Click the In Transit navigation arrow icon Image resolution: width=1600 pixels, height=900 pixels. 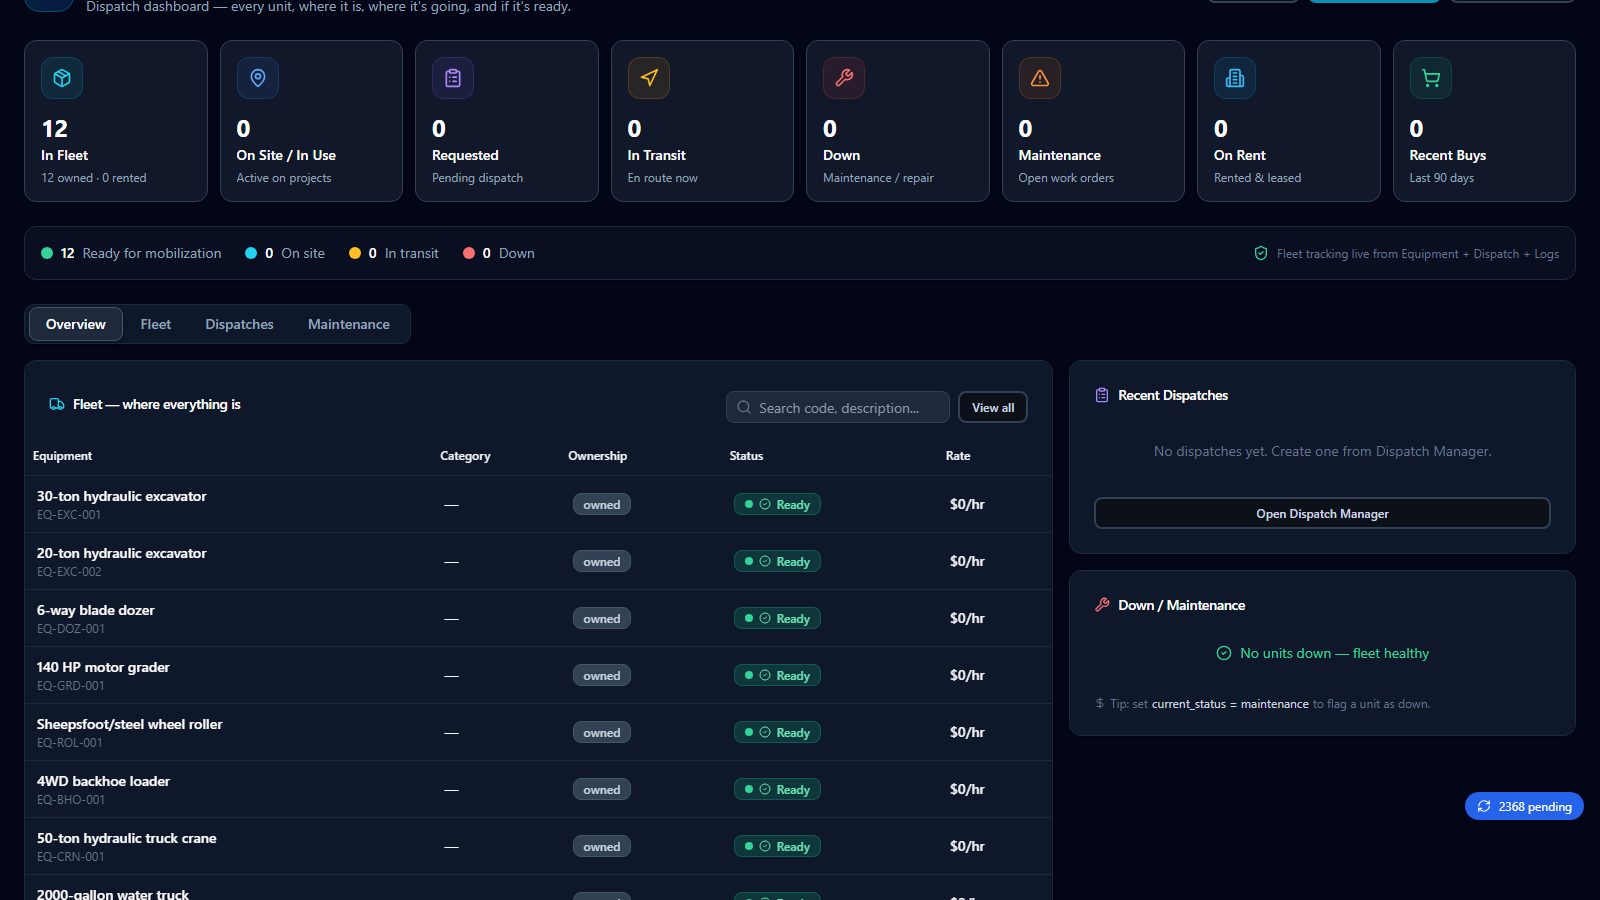[649, 78]
